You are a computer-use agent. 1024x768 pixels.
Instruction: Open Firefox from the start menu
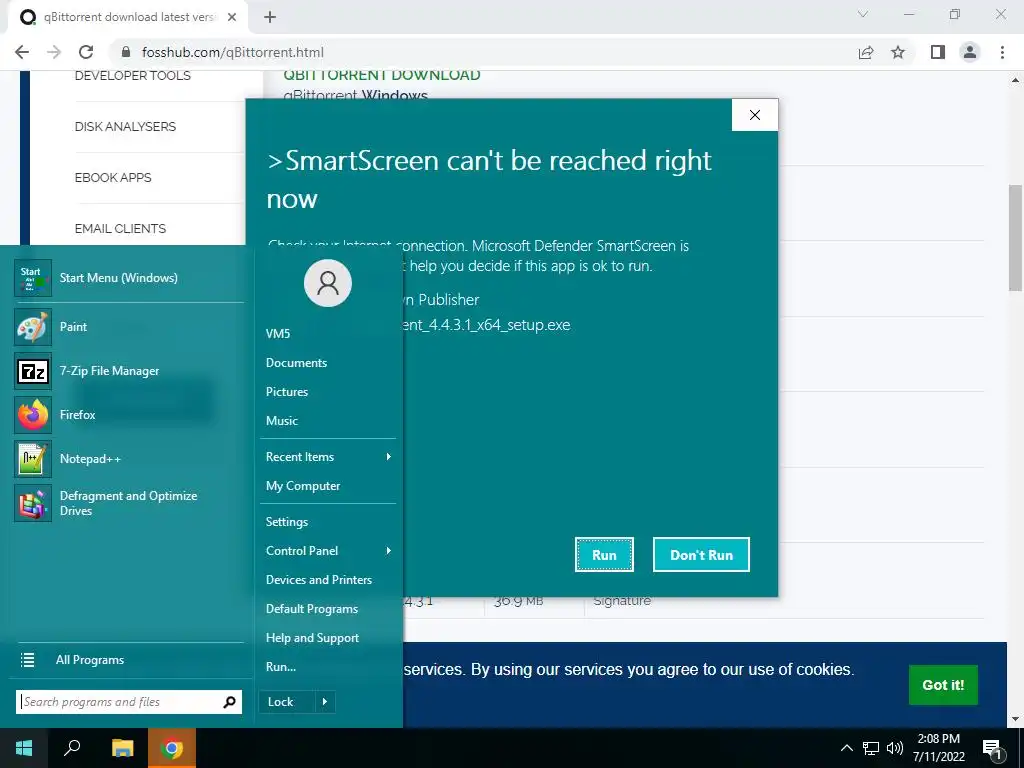(x=129, y=415)
